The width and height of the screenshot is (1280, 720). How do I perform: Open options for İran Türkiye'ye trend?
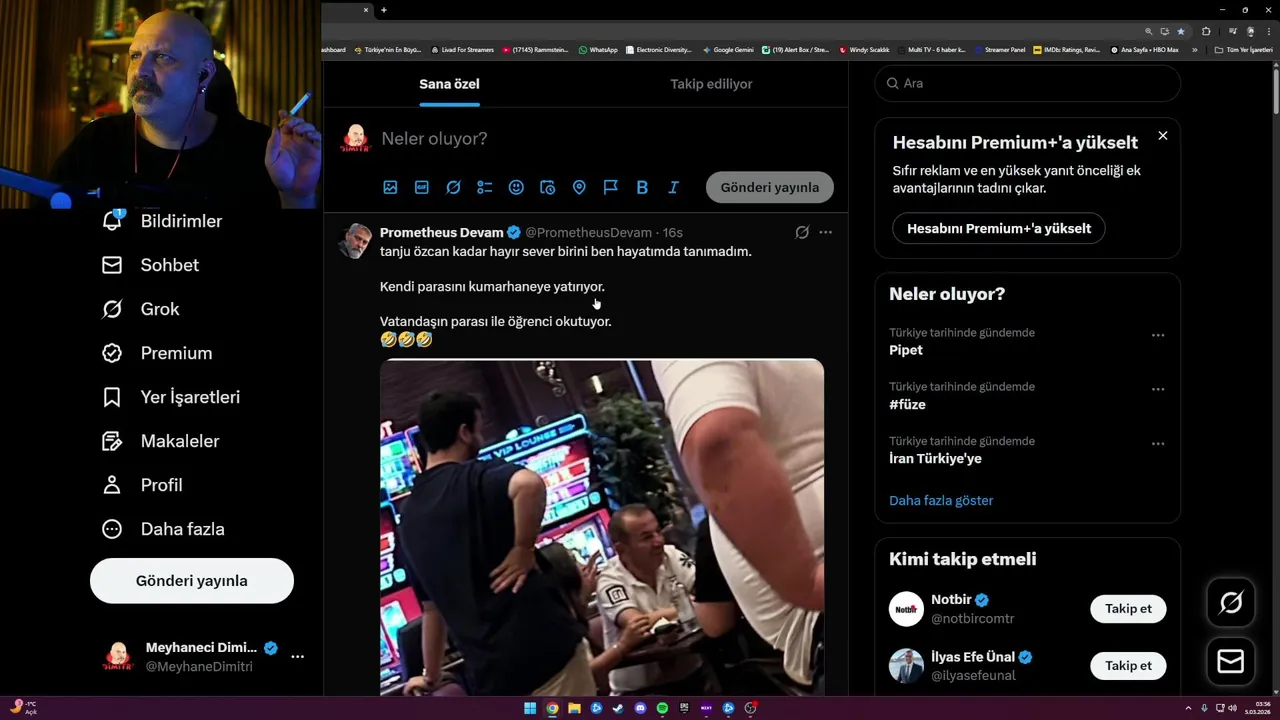point(1158,443)
